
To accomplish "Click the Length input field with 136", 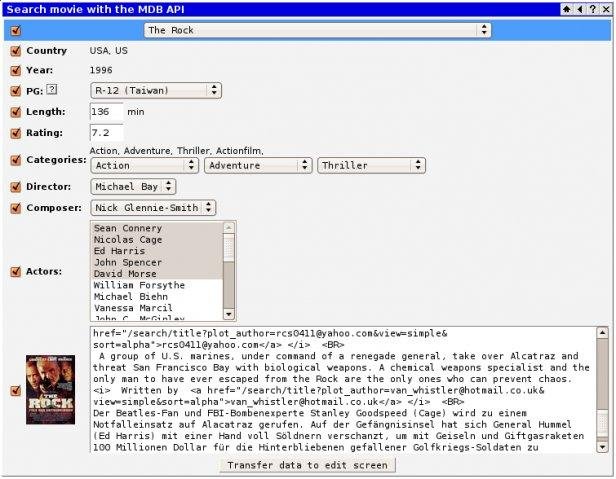I will coord(106,112).
